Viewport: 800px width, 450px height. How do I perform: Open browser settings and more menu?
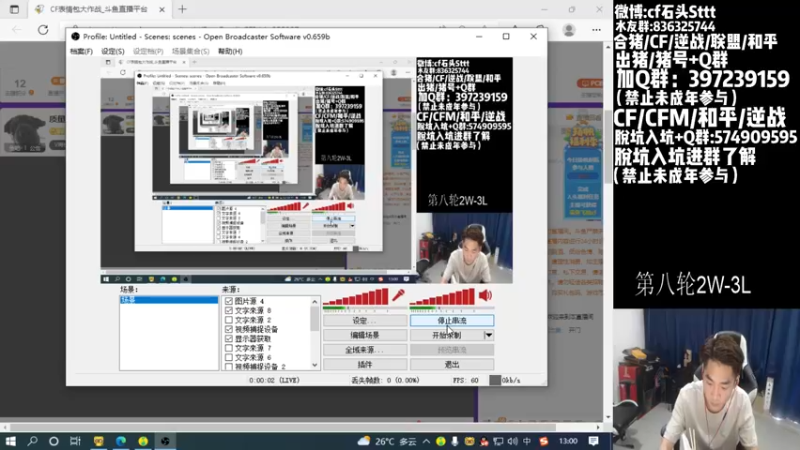[596, 30]
